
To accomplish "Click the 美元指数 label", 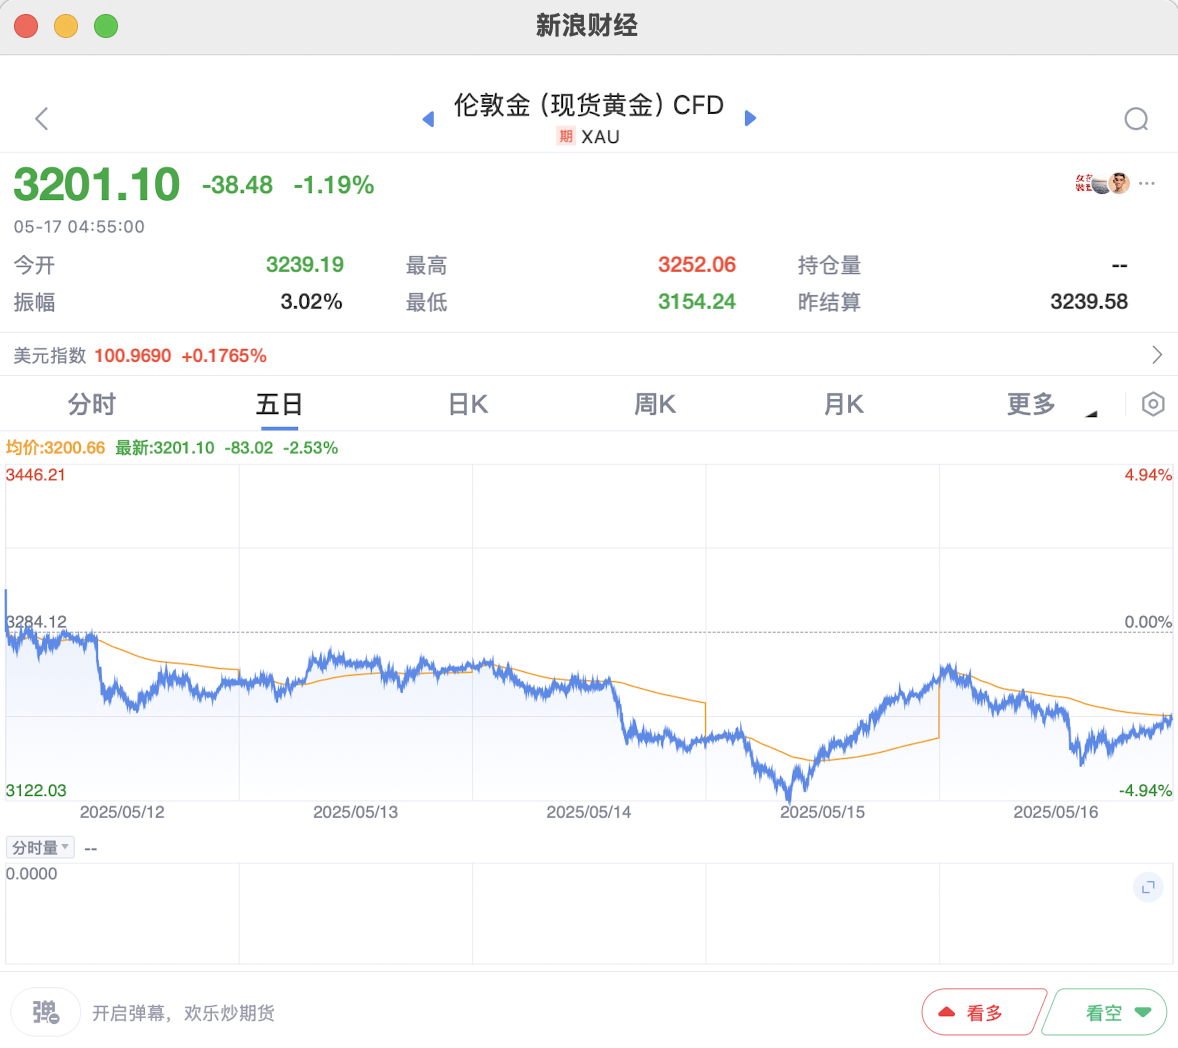I will click(x=50, y=355).
